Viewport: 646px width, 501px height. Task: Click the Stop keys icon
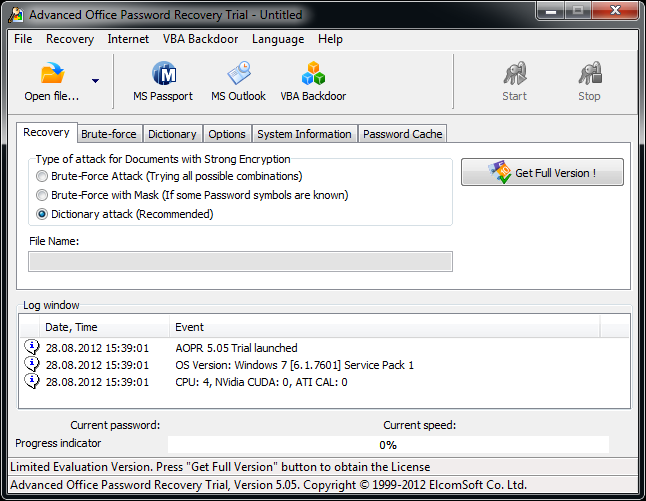590,73
